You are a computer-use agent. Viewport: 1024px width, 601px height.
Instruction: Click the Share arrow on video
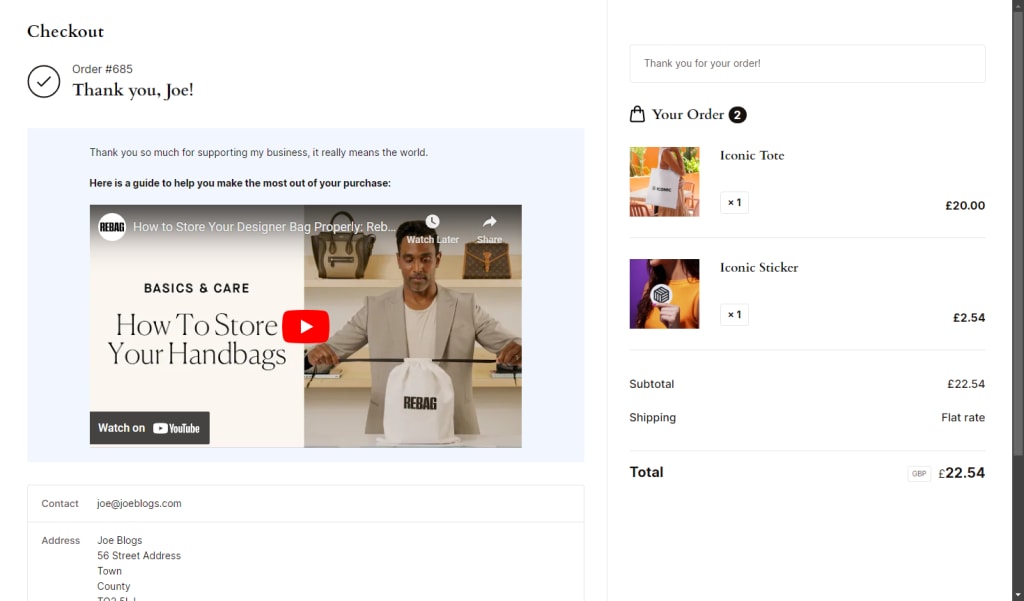coord(490,221)
